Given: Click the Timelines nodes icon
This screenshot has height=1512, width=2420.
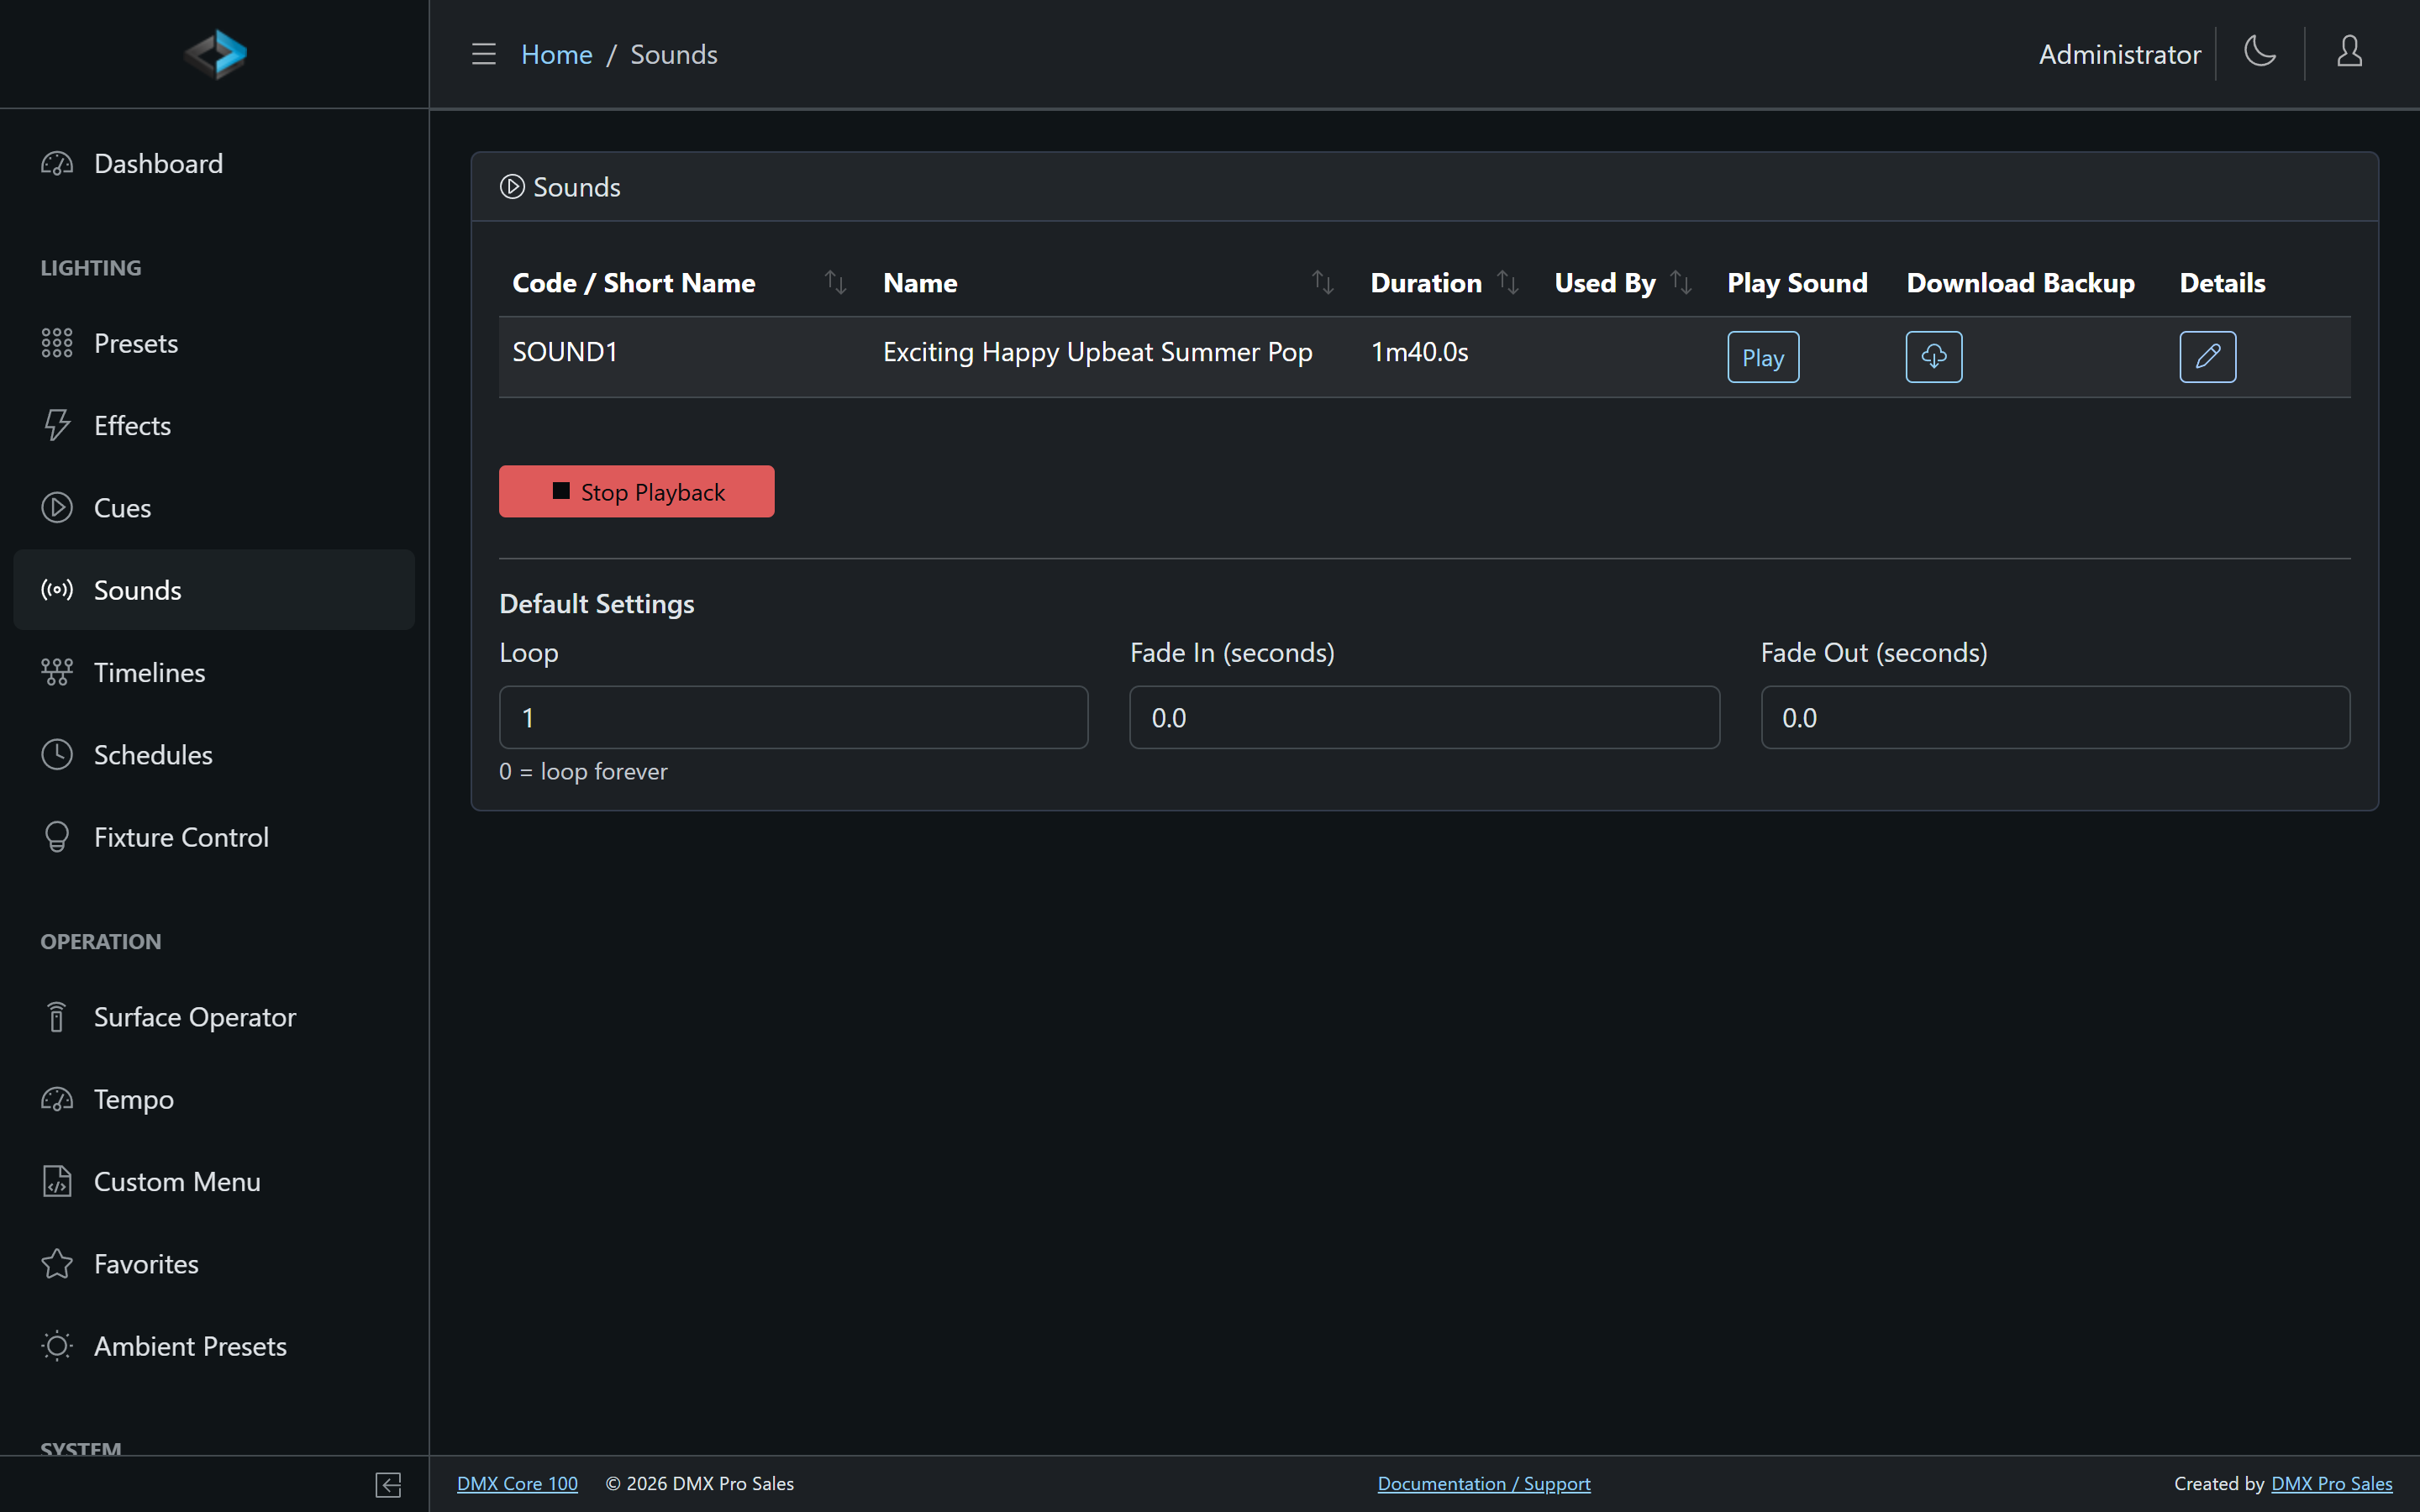Looking at the screenshot, I should click(57, 672).
